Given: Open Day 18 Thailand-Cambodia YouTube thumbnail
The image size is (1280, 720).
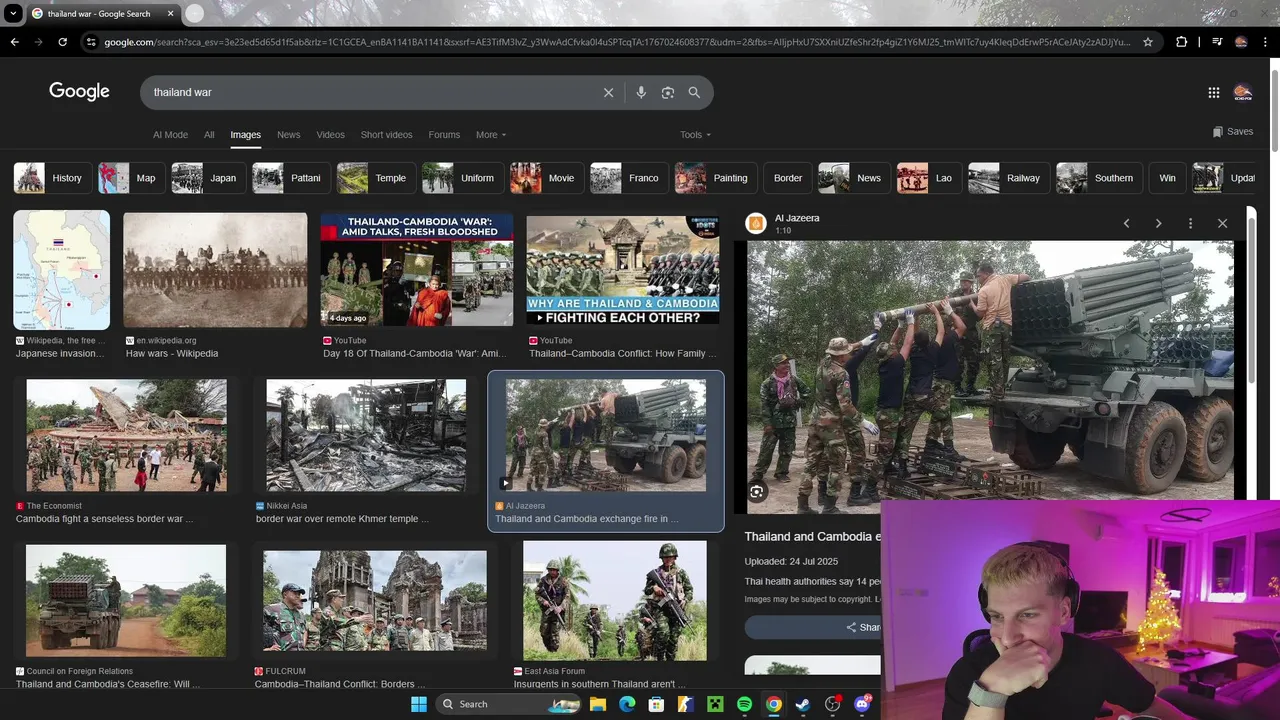Looking at the screenshot, I should pos(417,270).
